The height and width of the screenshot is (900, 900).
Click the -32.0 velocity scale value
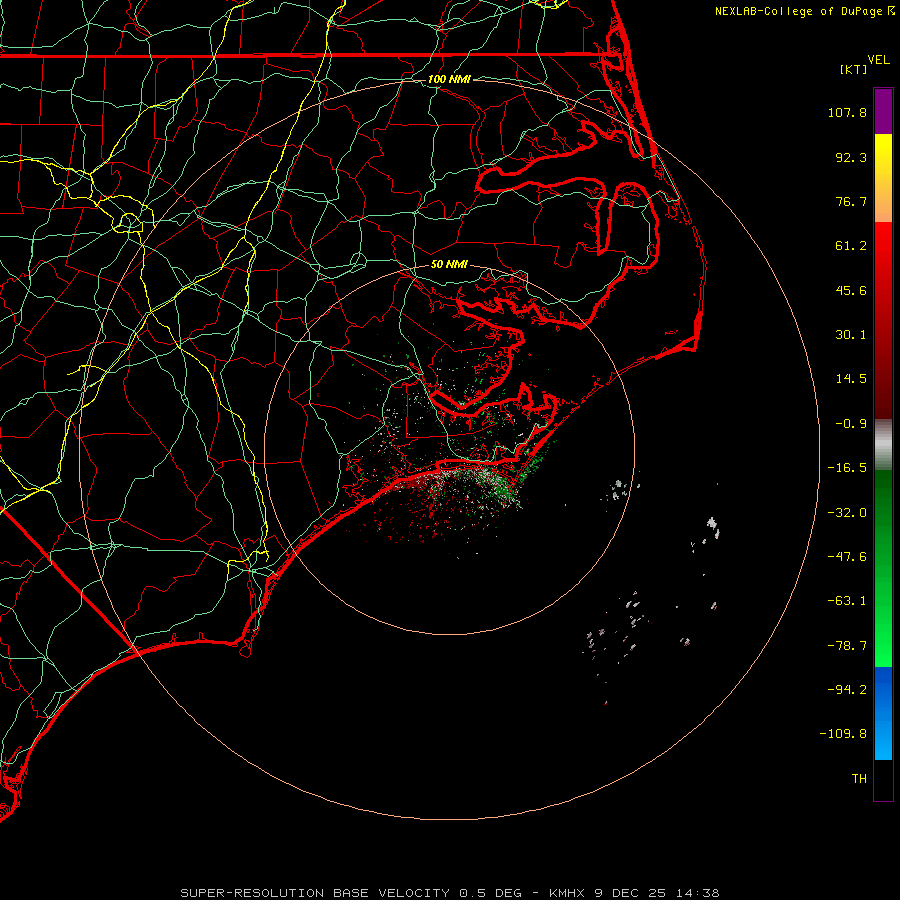pos(847,513)
